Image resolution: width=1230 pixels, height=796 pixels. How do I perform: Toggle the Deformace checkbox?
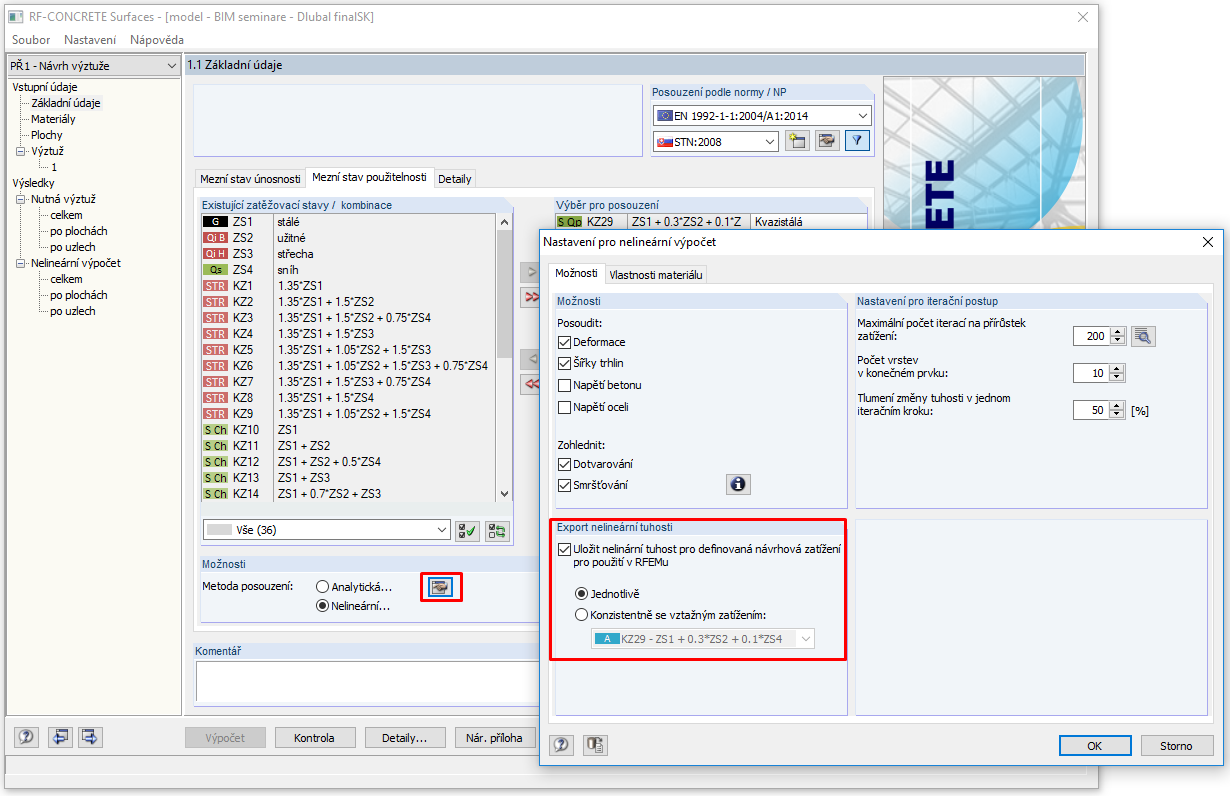(x=565, y=342)
